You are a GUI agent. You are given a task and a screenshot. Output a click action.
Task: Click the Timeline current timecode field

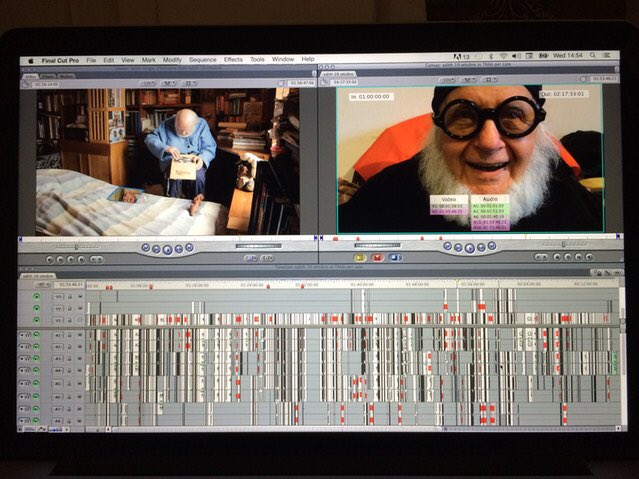click(70, 285)
